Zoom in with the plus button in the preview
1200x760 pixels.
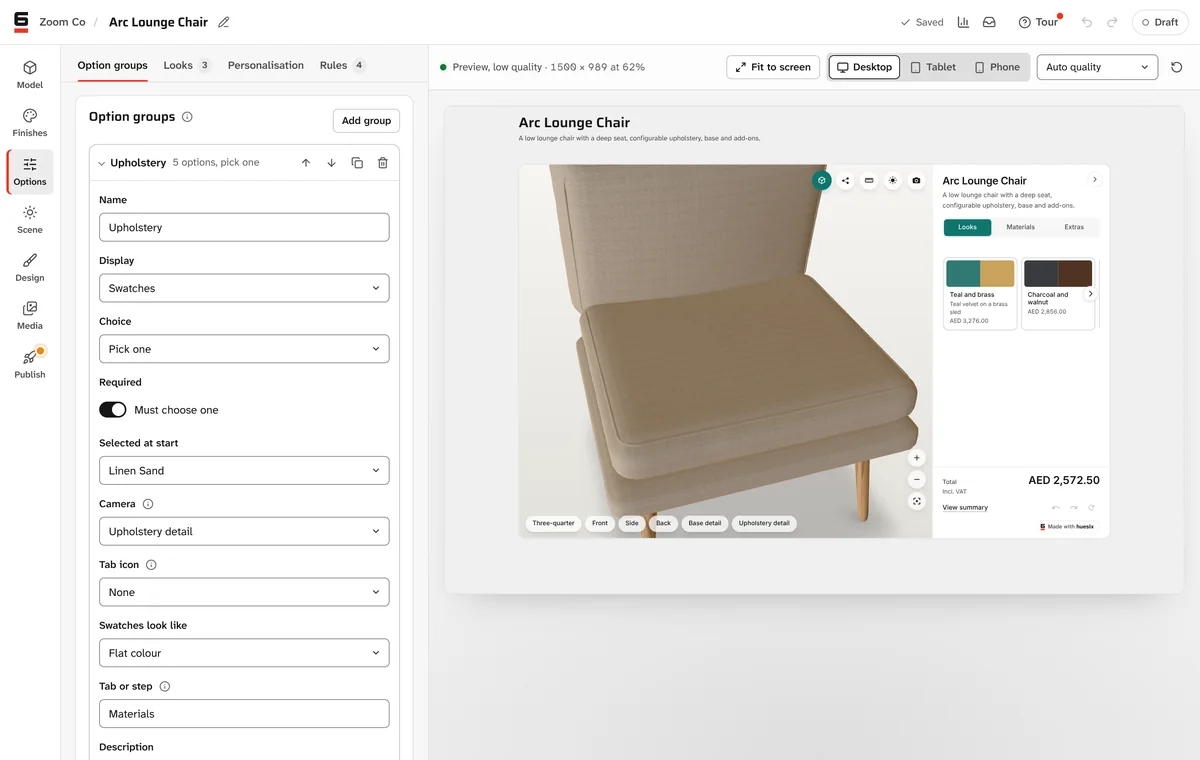pos(917,458)
